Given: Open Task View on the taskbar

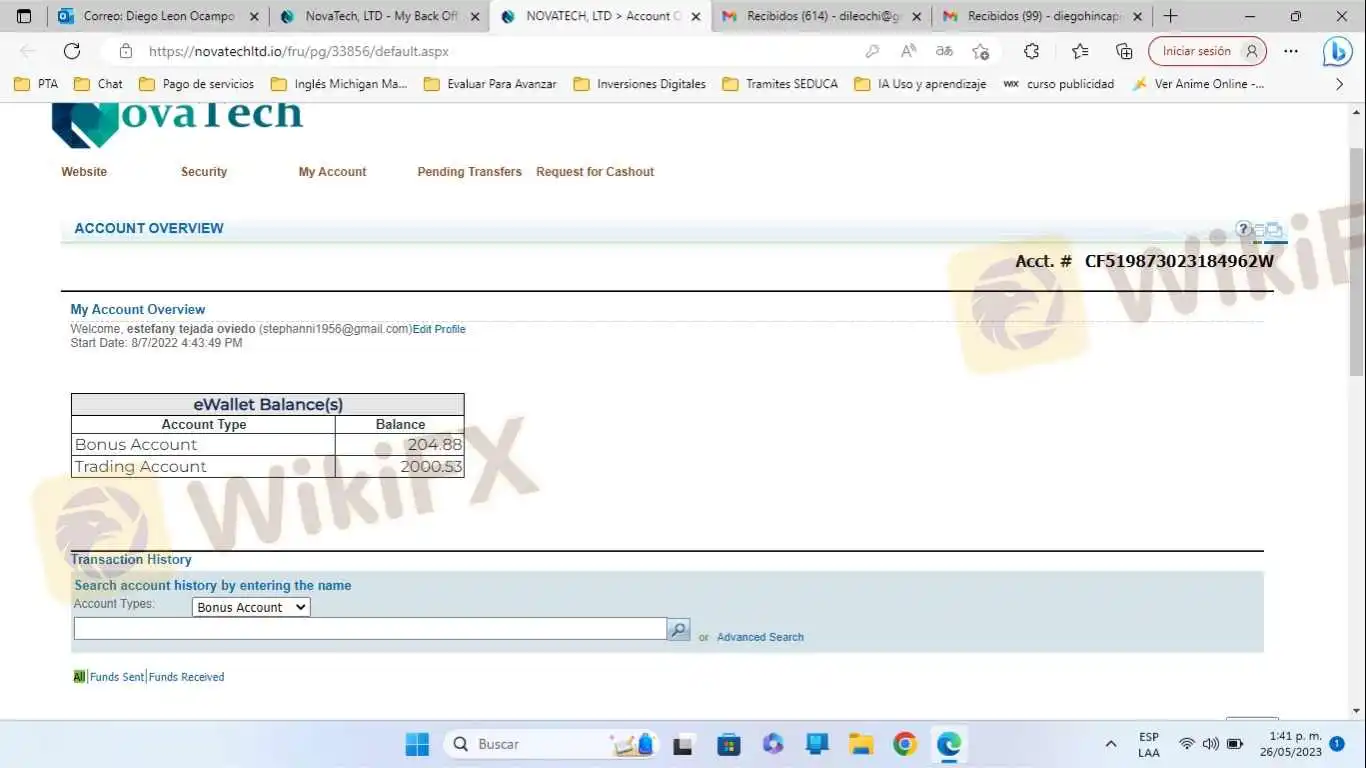Looking at the screenshot, I should [683, 744].
